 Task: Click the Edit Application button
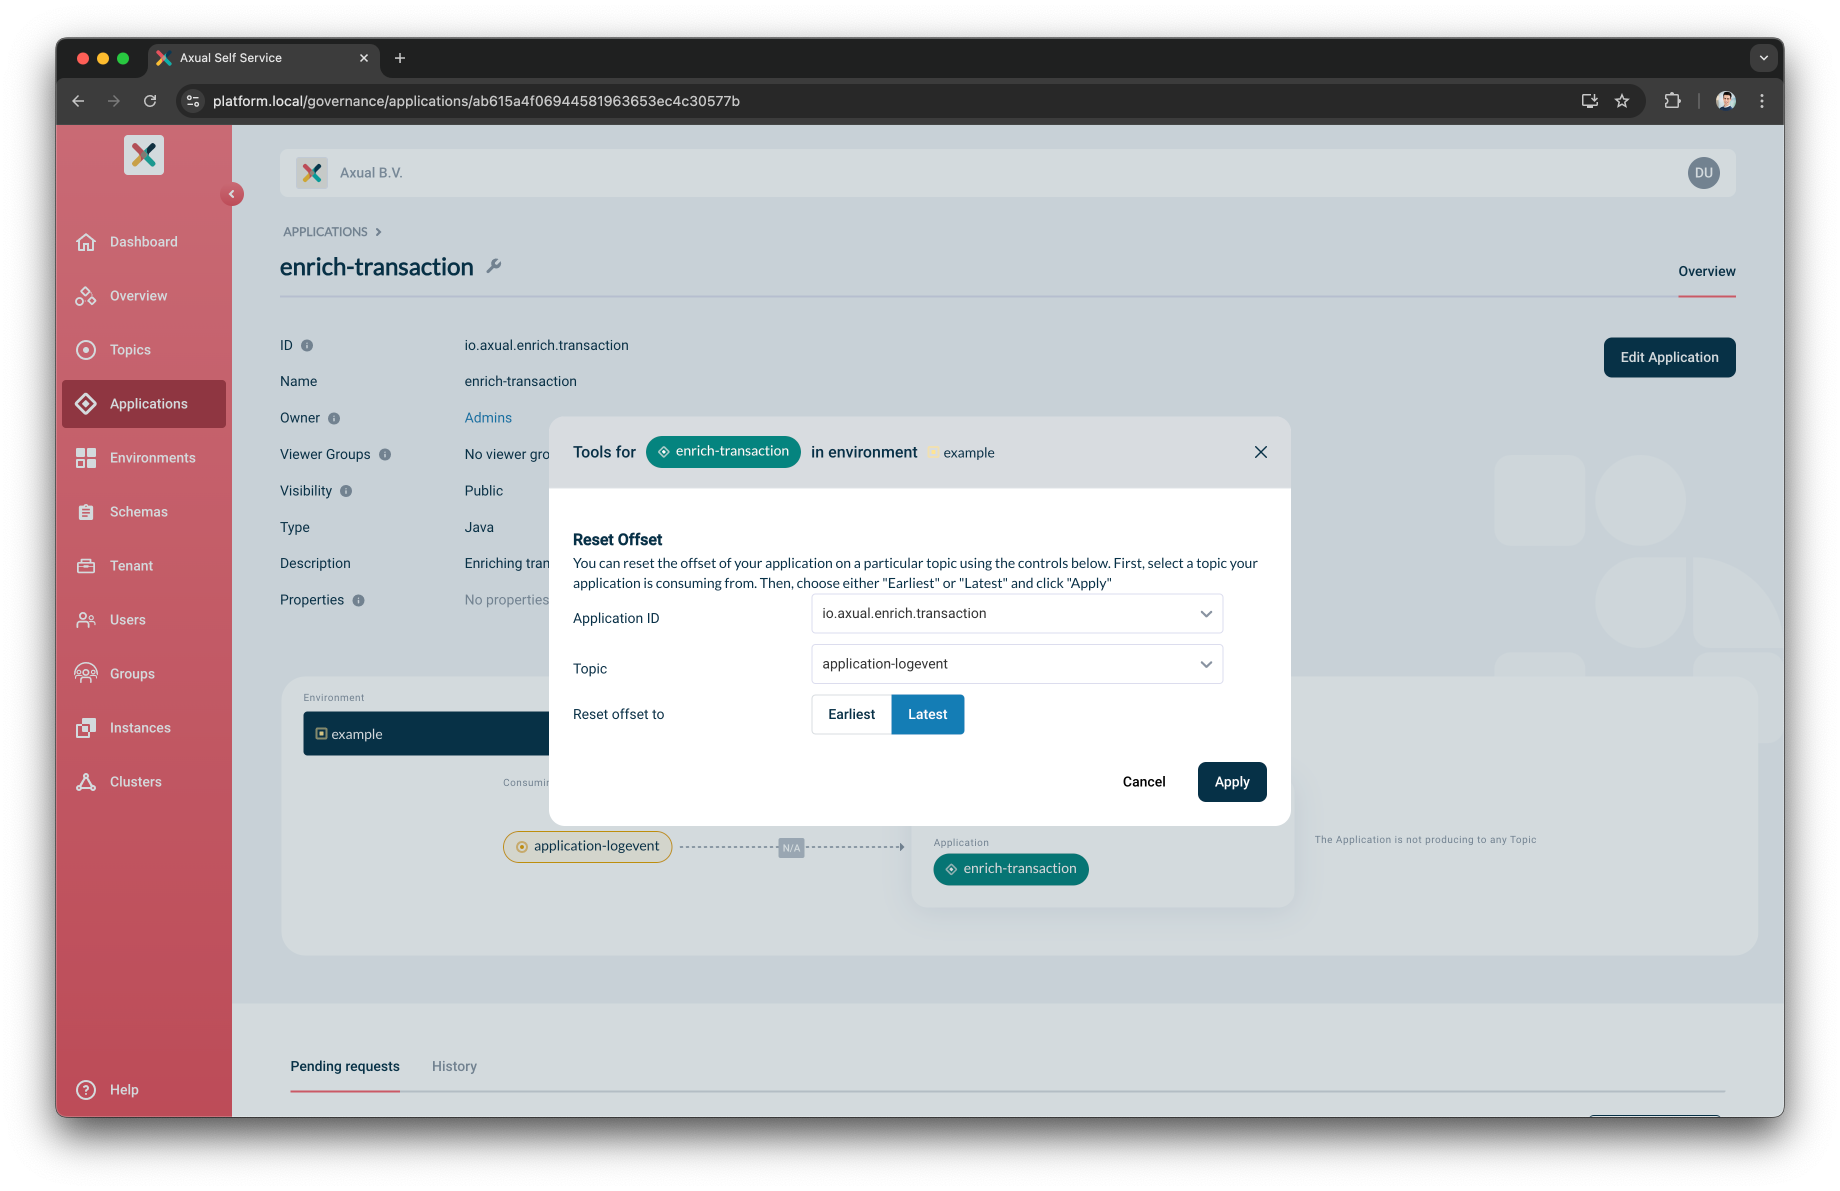[1669, 357]
